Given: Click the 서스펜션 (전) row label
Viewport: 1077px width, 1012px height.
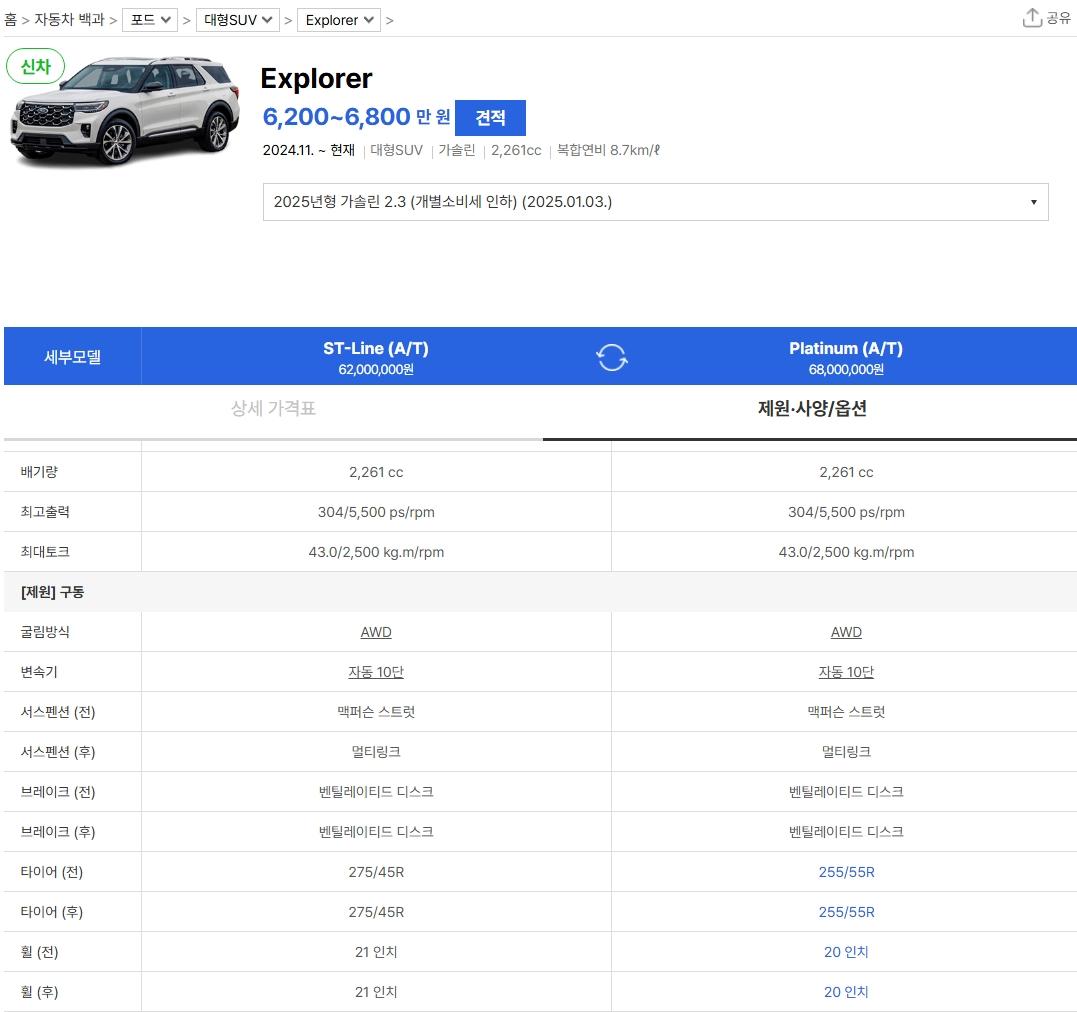Looking at the screenshot, I should [58, 712].
